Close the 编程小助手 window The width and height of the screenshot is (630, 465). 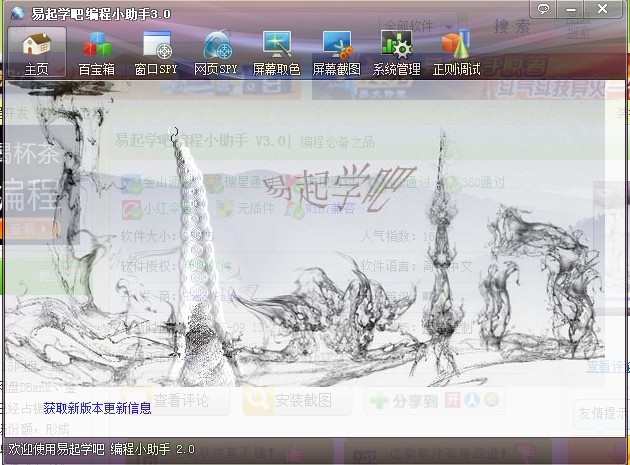pyautogui.click(x=603, y=9)
